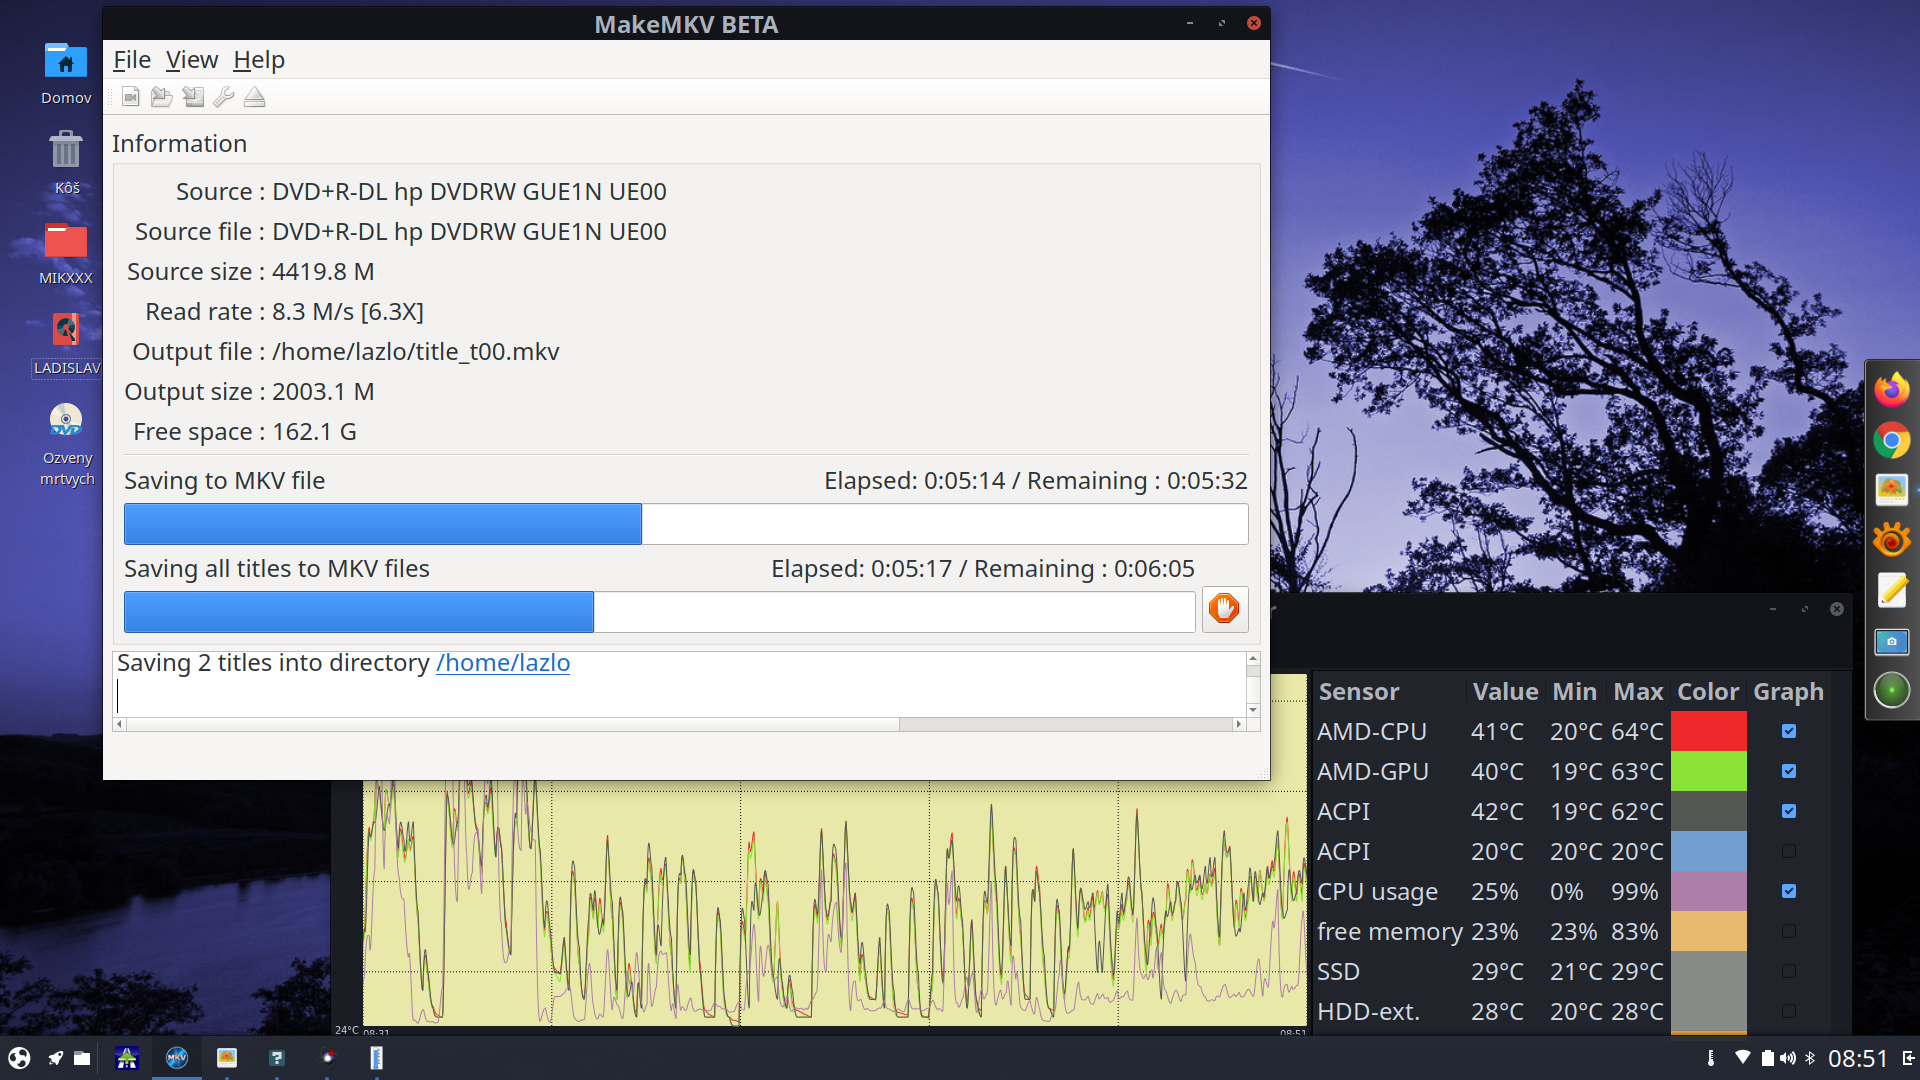Click the Open files video icon

(x=130, y=97)
